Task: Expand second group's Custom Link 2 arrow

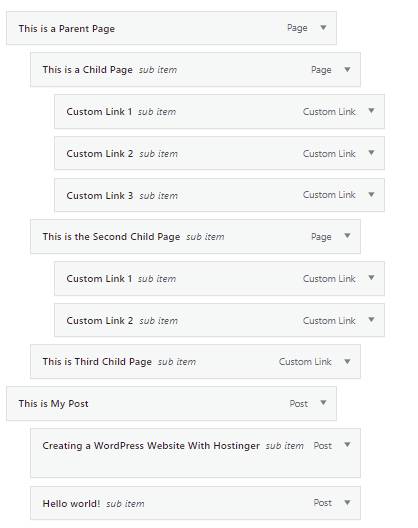Action: pos(371,320)
